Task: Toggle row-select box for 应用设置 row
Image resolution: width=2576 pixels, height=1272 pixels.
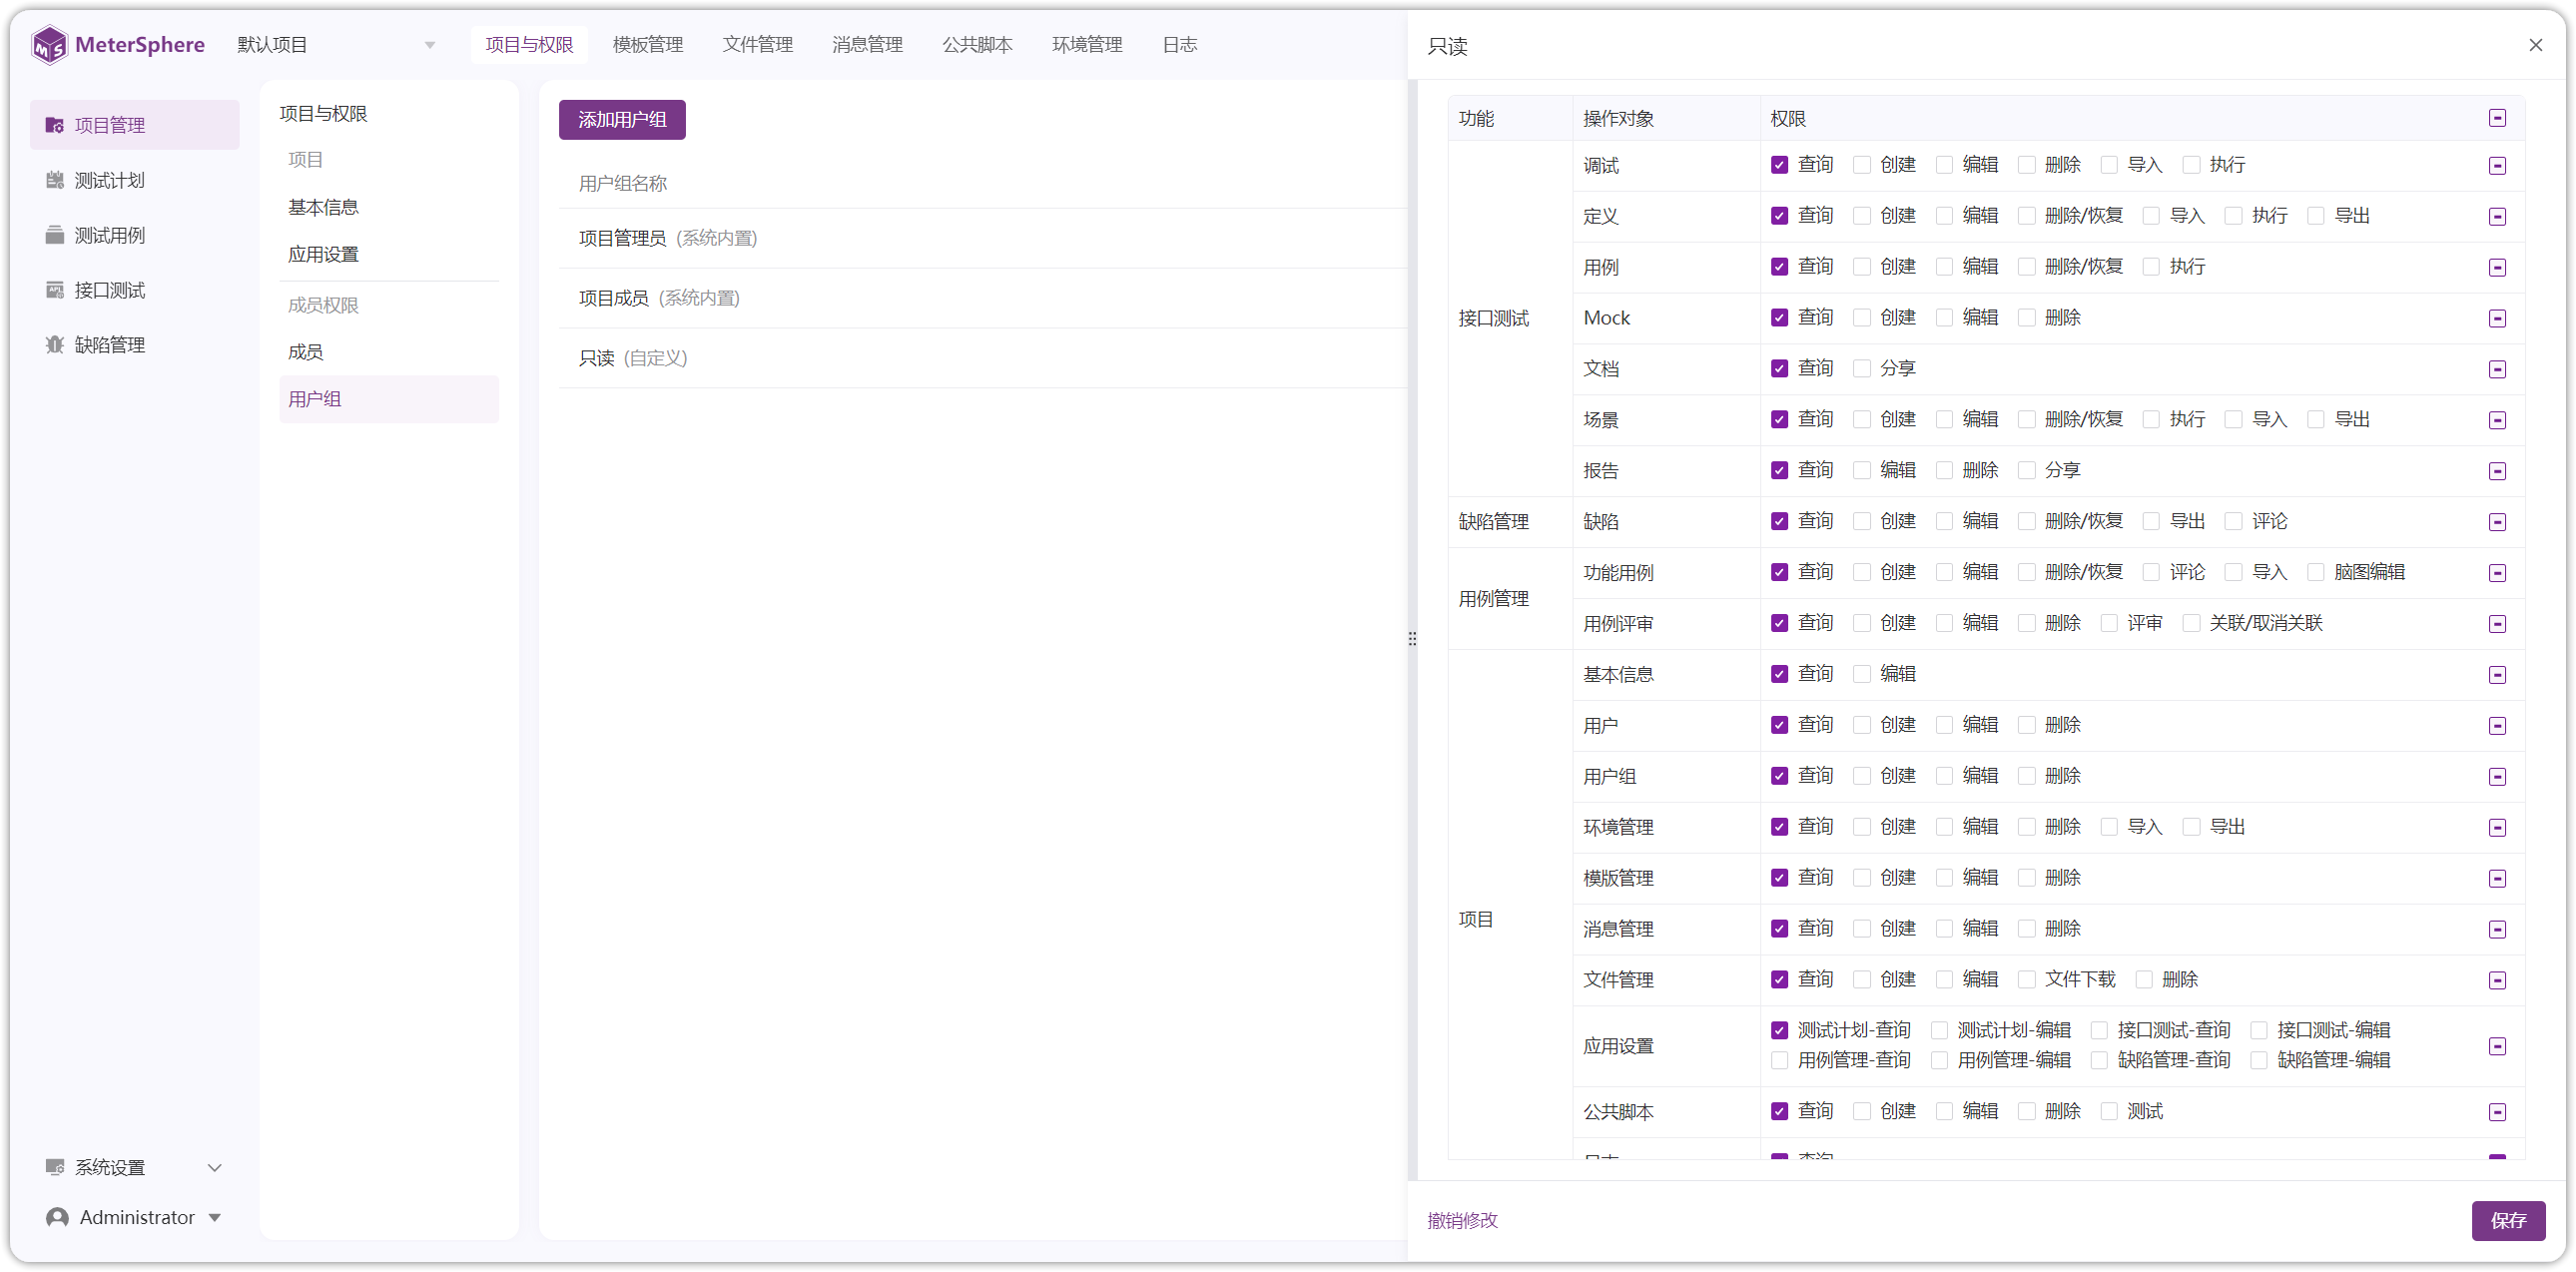Action: click(x=2497, y=1046)
